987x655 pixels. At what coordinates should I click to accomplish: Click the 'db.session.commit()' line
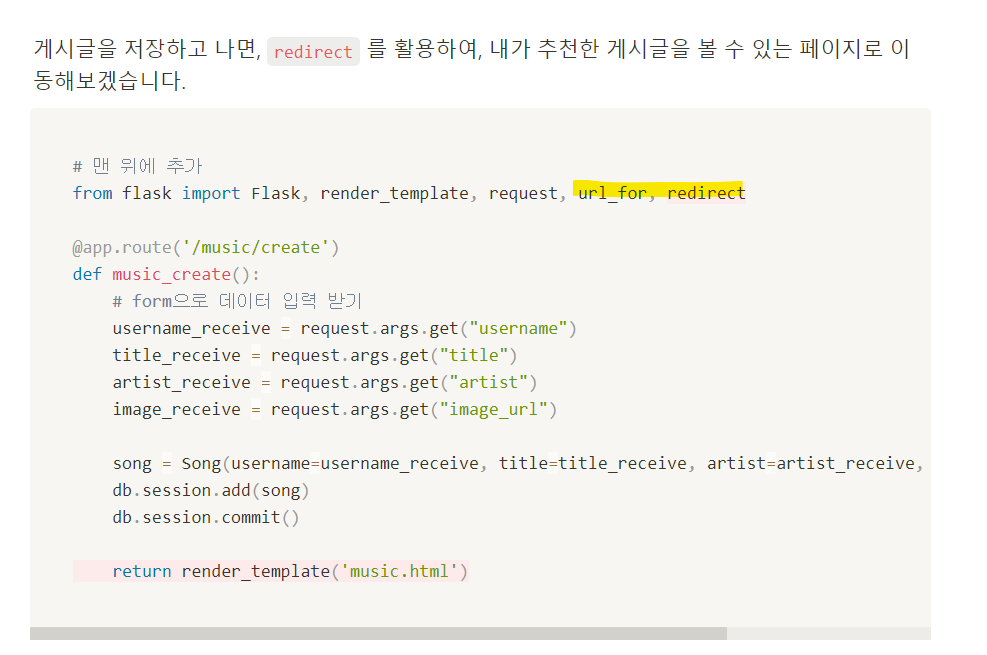point(206,518)
